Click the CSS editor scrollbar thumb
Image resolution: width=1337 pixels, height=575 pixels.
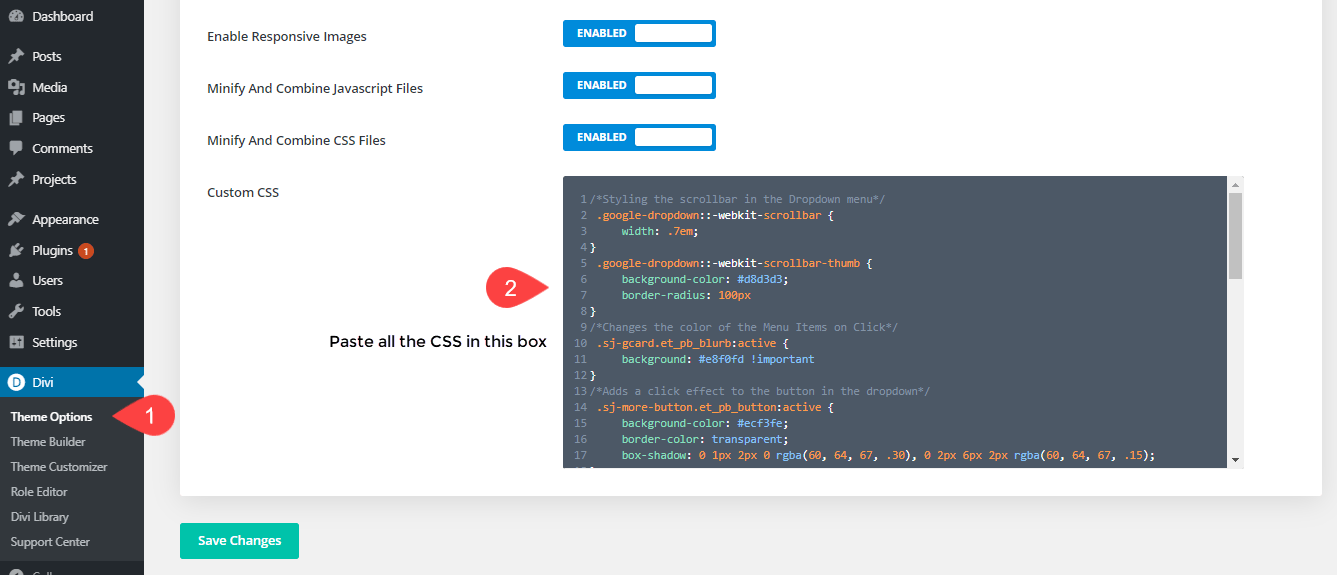[x=1235, y=236]
